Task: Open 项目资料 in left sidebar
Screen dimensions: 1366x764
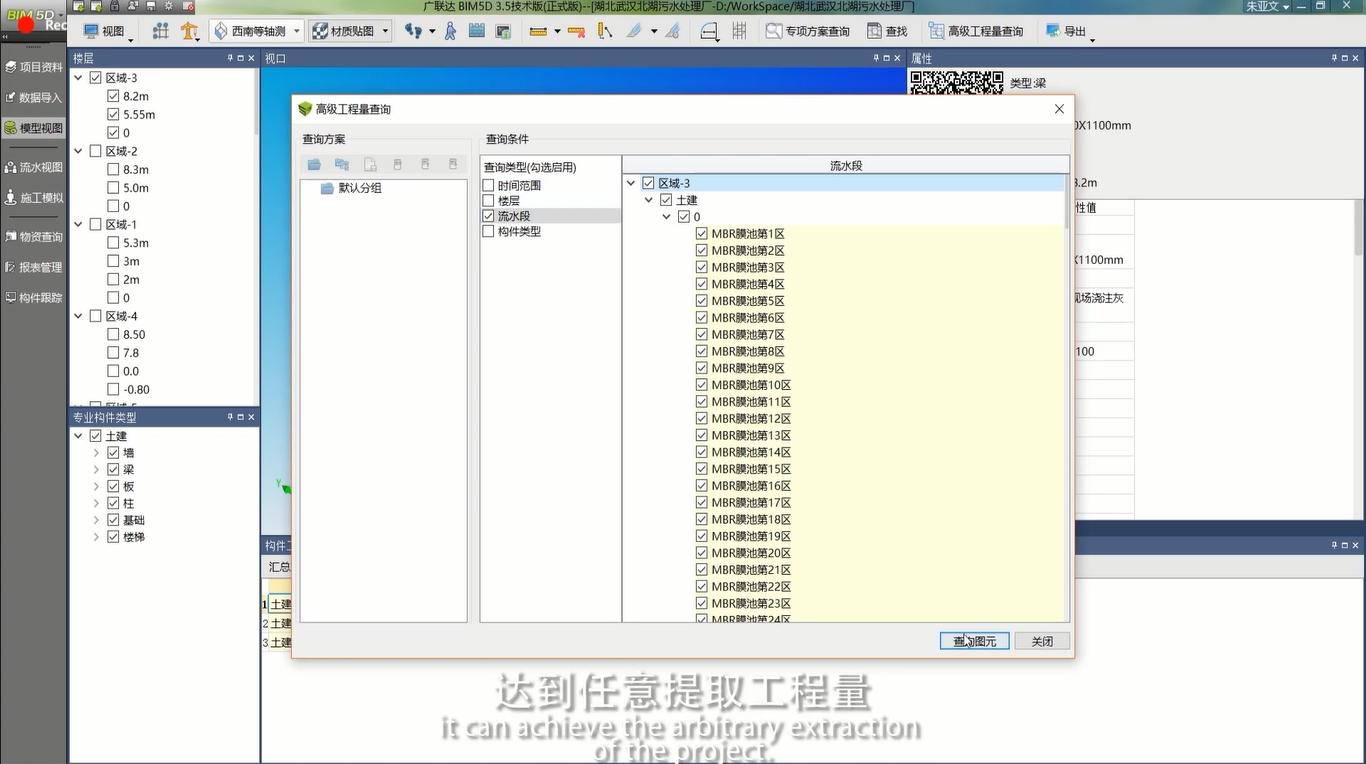Action: (x=33, y=67)
